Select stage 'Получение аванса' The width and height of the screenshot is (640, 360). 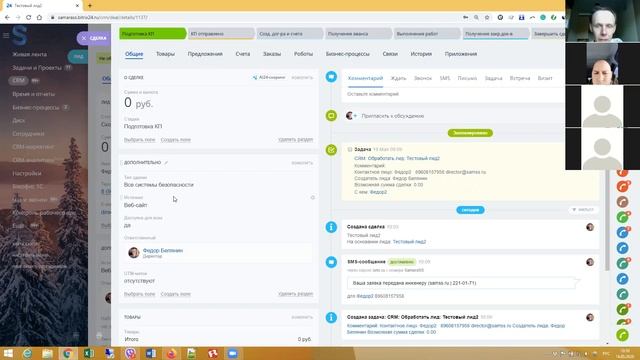tap(358, 33)
